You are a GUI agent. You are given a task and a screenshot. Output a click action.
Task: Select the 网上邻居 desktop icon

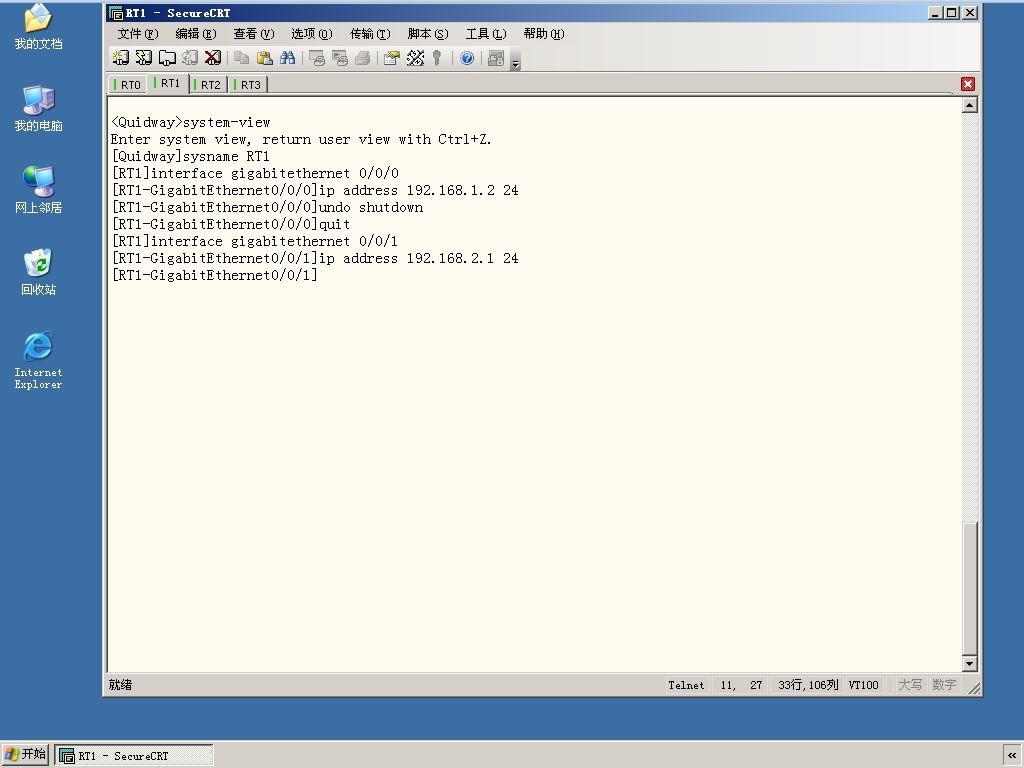39,190
